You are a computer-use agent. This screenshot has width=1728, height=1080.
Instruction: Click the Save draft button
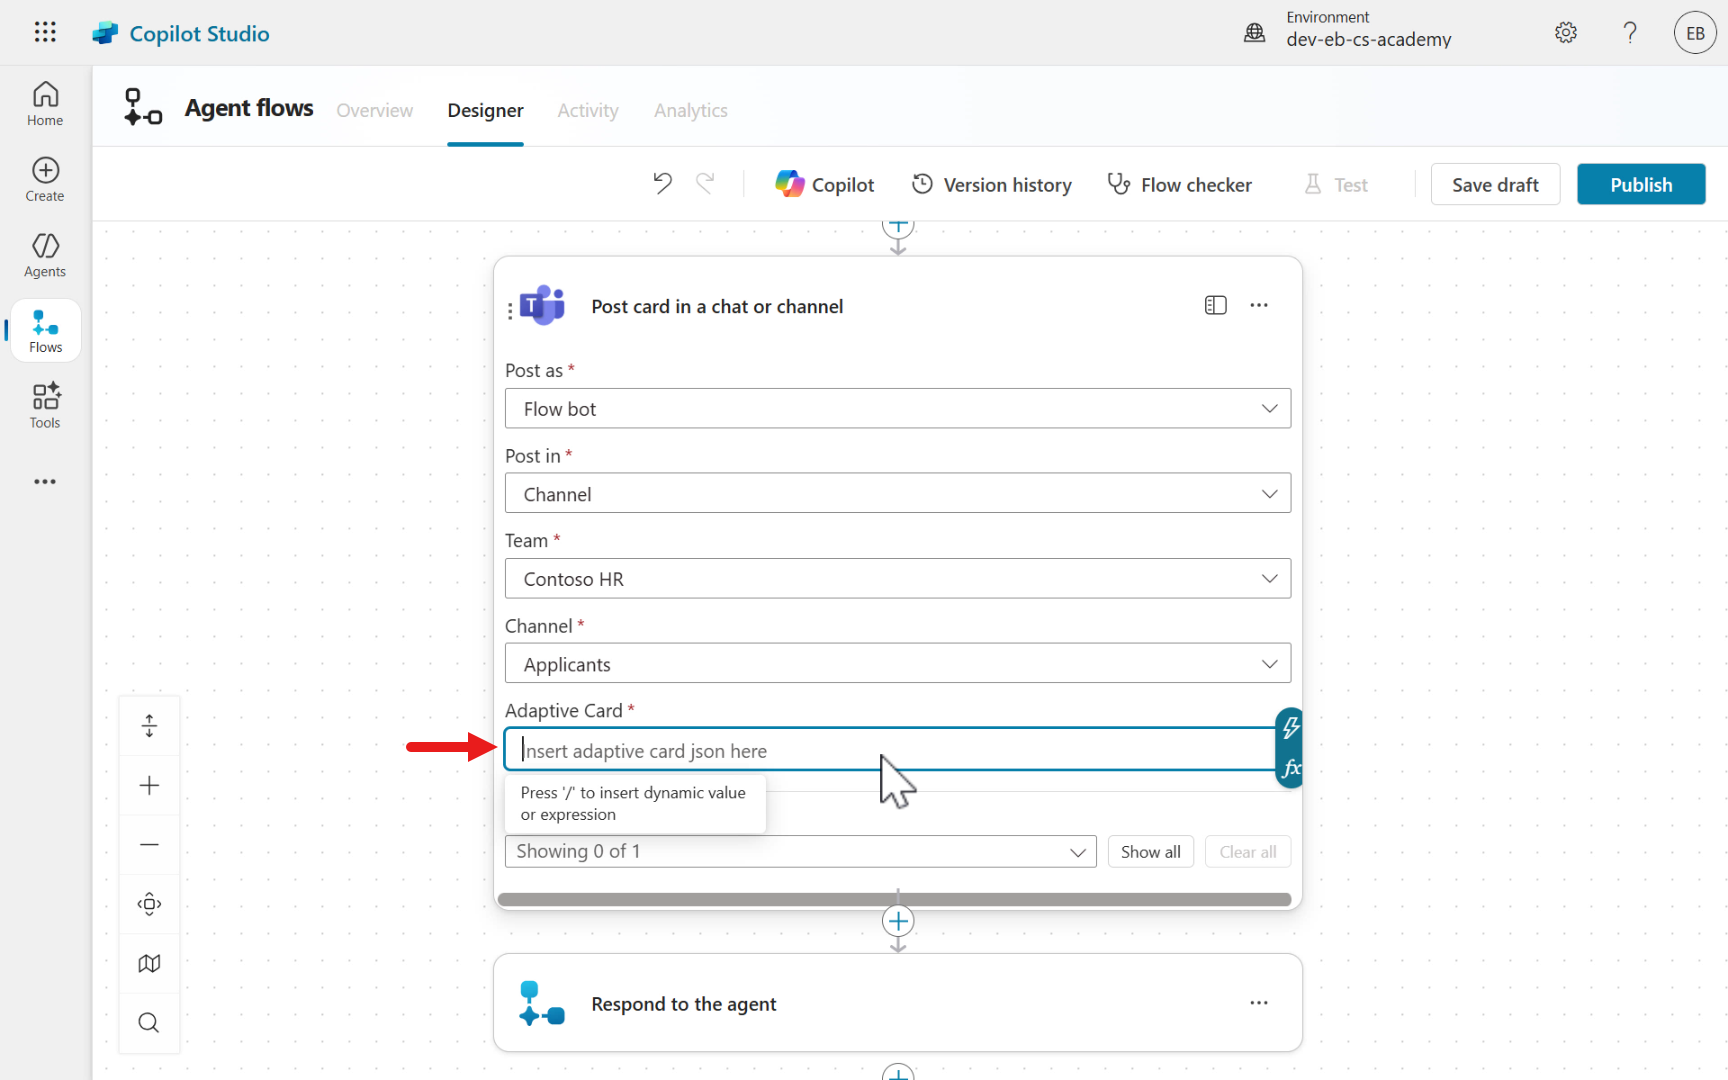click(1494, 185)
